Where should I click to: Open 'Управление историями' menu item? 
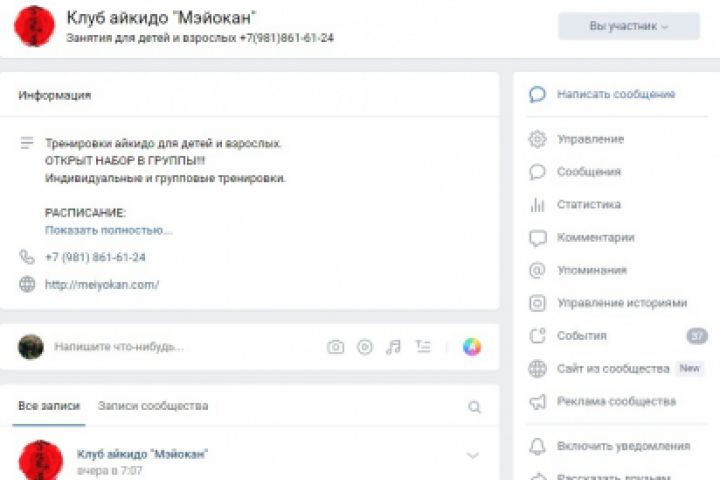pyautogui.click(x=622, y=303)
